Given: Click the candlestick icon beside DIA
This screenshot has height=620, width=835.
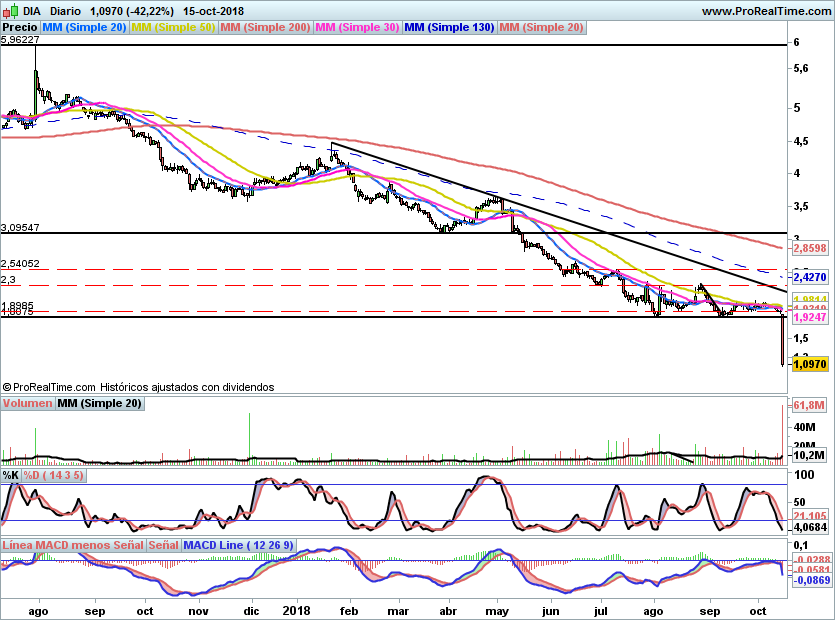Looking at the screenshot, I should pyautogui.click(x=10, y=10).
